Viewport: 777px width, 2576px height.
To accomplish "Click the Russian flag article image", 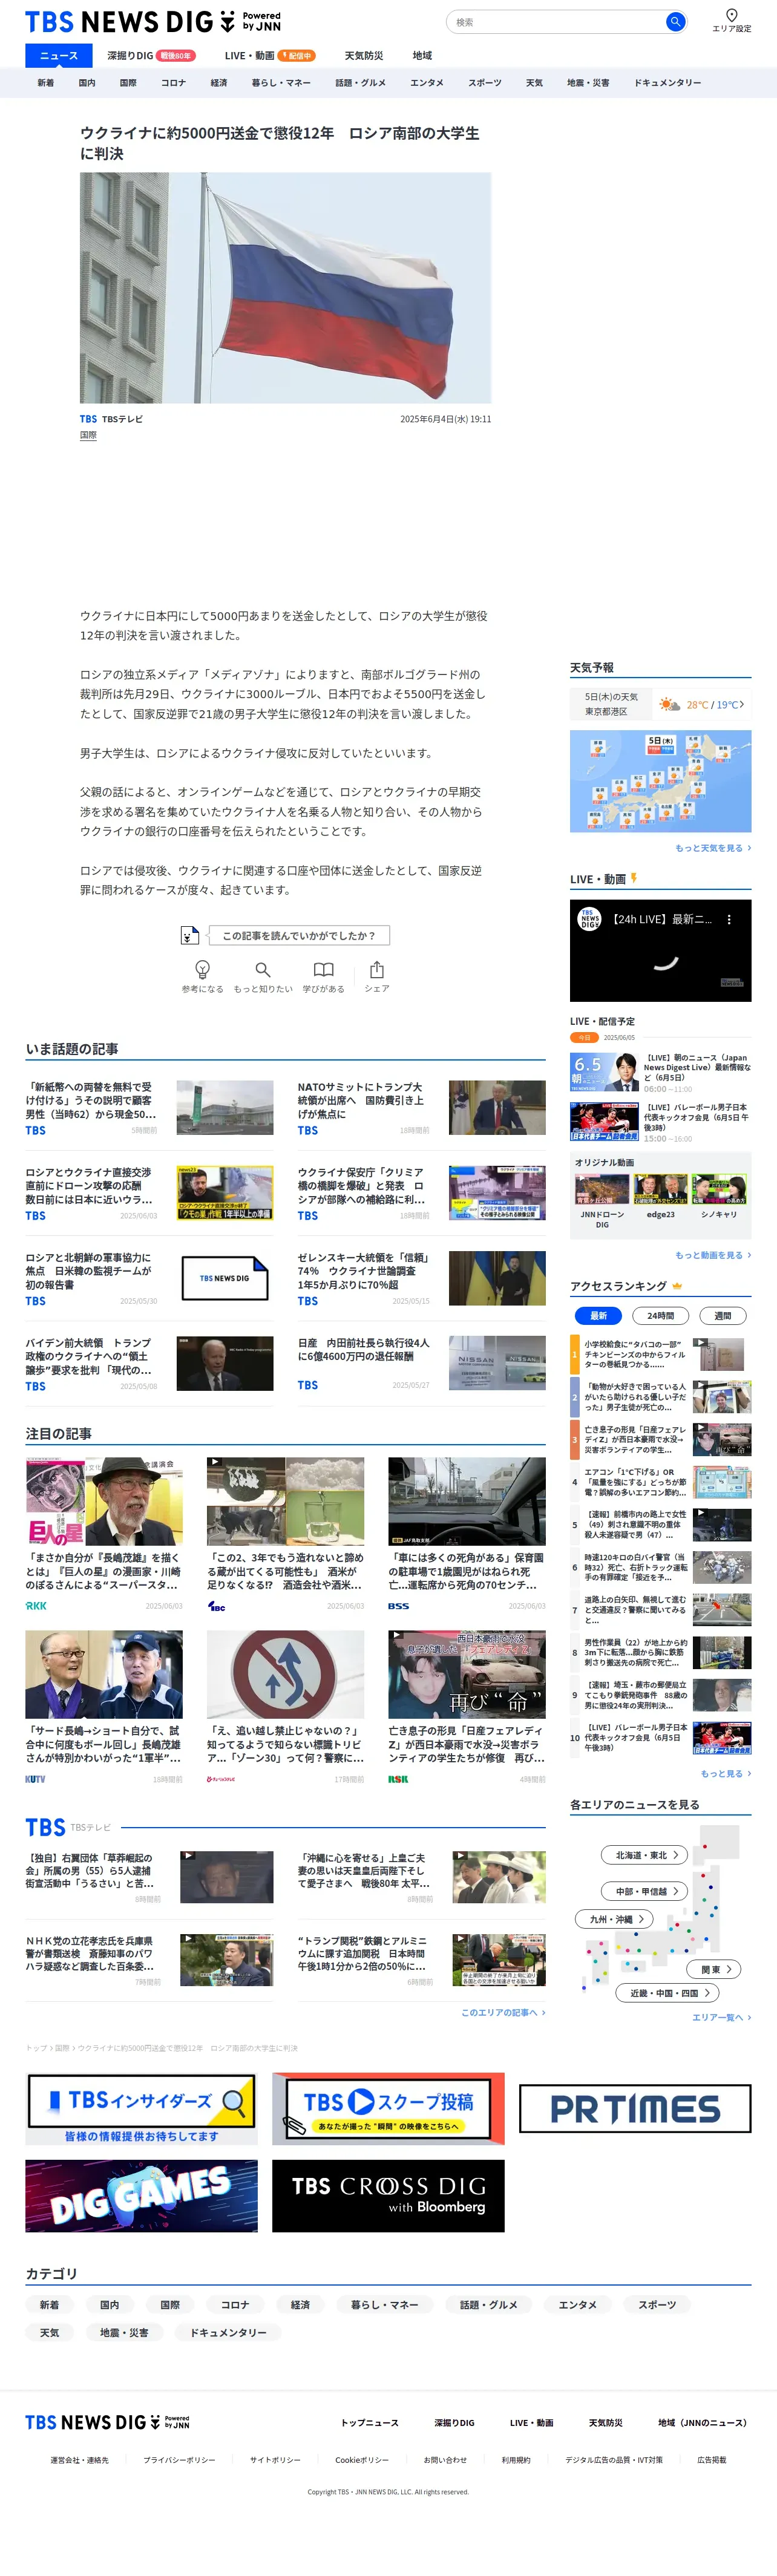I will click(x=286, y=288).
